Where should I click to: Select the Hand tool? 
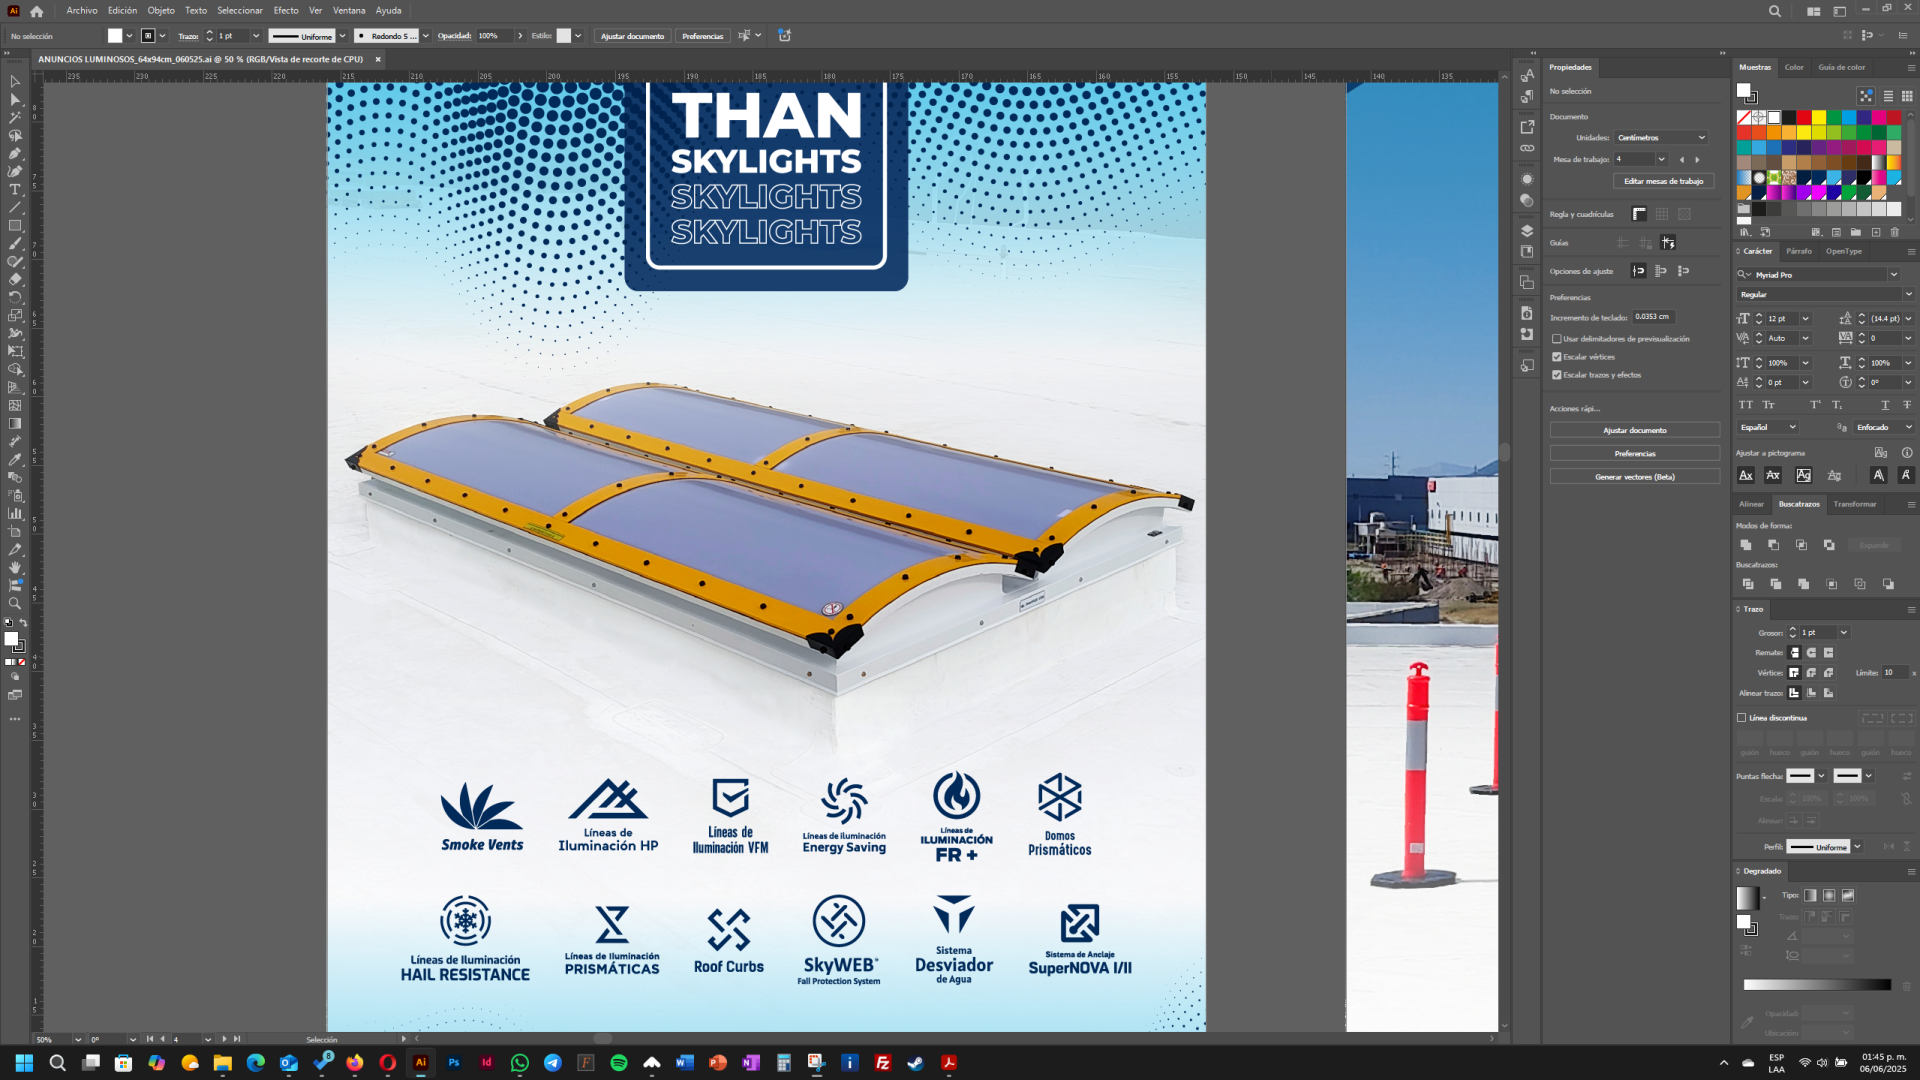pyautogui.click(x=15, y=568)
